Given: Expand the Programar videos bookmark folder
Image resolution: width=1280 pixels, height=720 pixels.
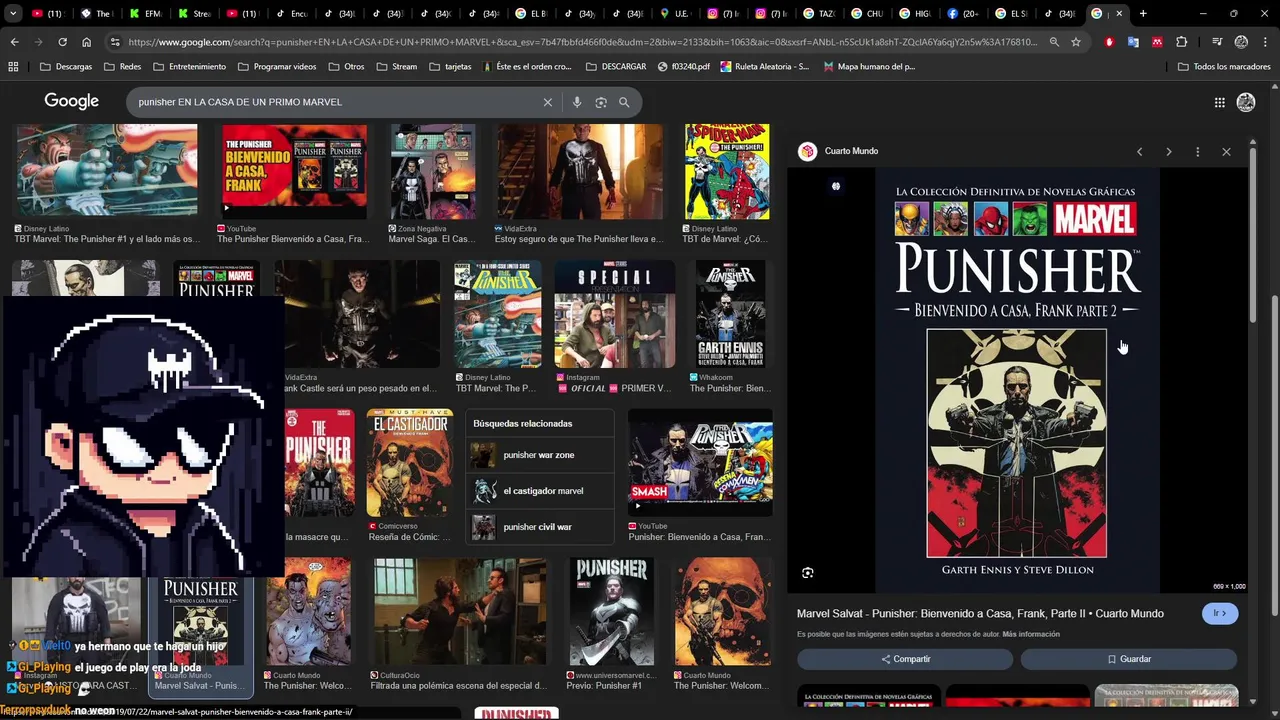Looking at the screenshot, I should tap(276, 67).
